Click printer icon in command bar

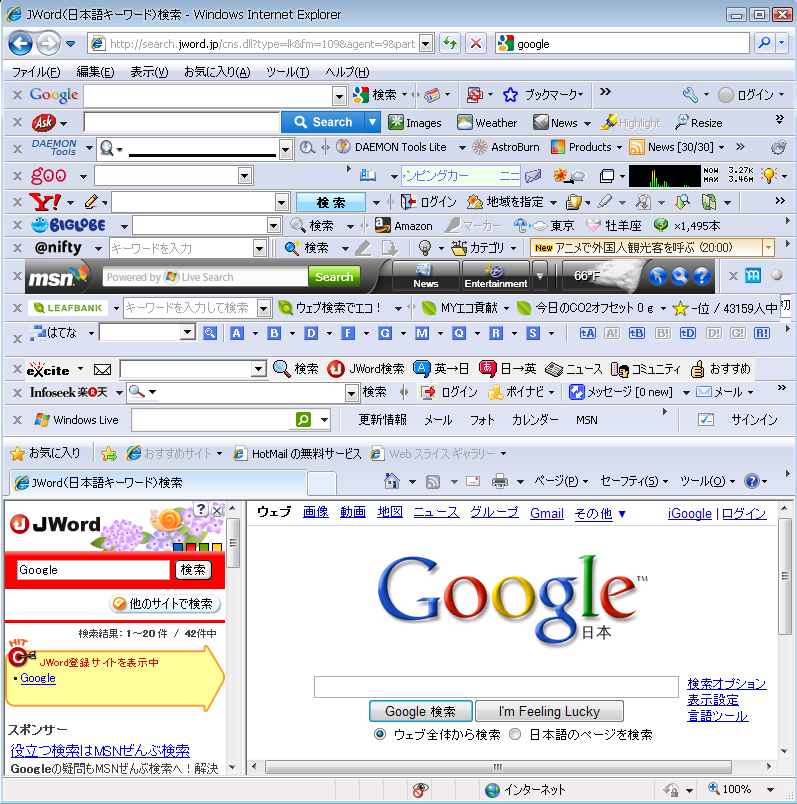click(500, 481)
